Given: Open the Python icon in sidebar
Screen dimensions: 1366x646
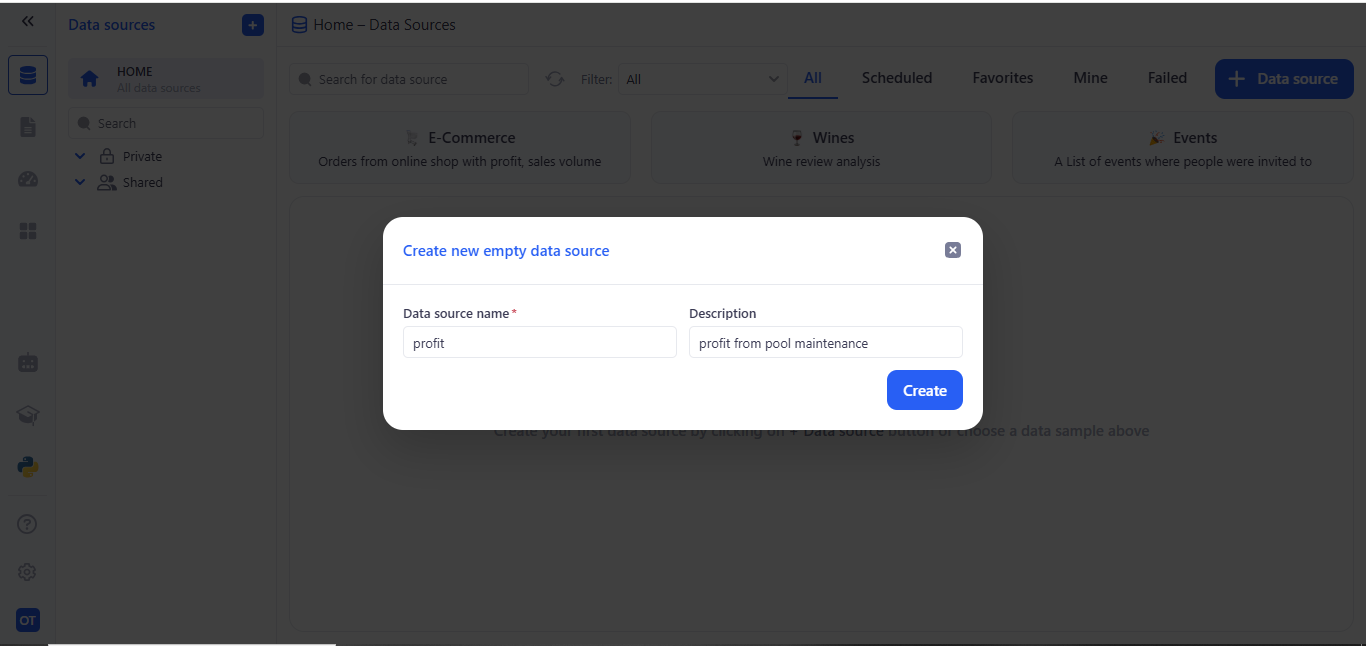Looking at the screenshot, I should tap(28, 467).
